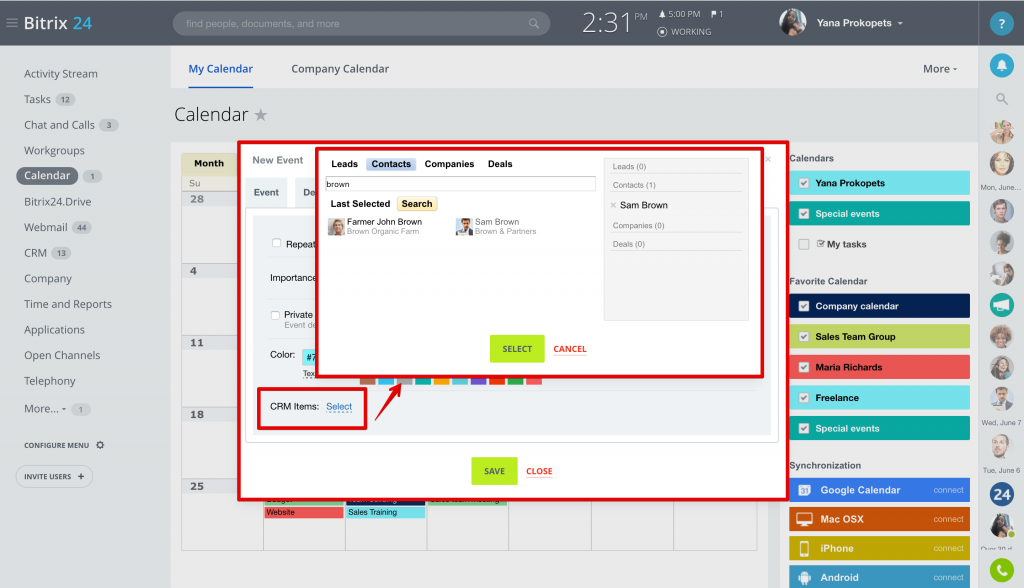Open the Contacts tab in CRM selector
The width and height of the screenshot is (1024, 588).
[x=391, y=164]
